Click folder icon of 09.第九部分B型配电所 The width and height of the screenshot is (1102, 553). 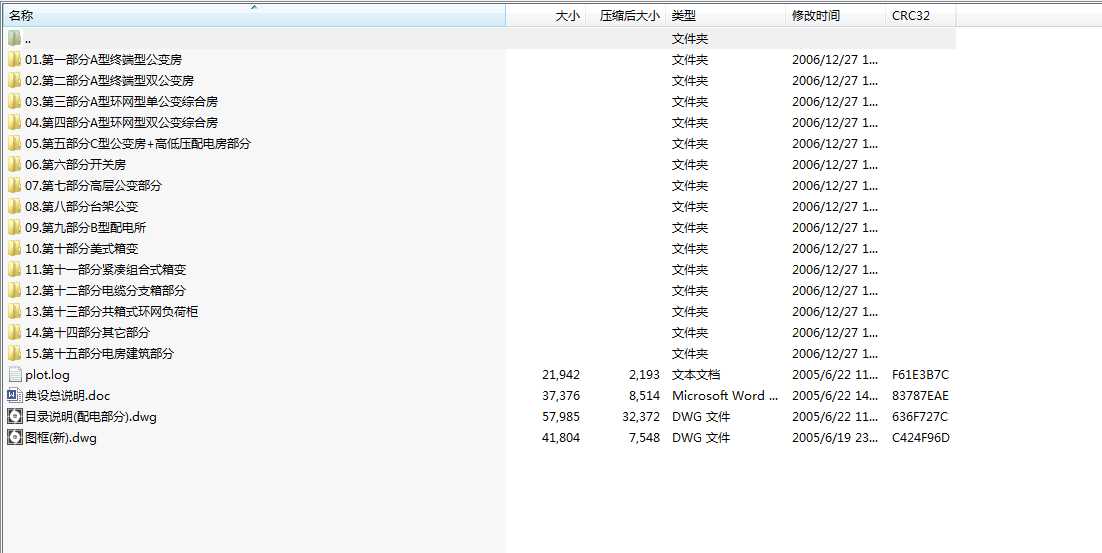point(14,228)
